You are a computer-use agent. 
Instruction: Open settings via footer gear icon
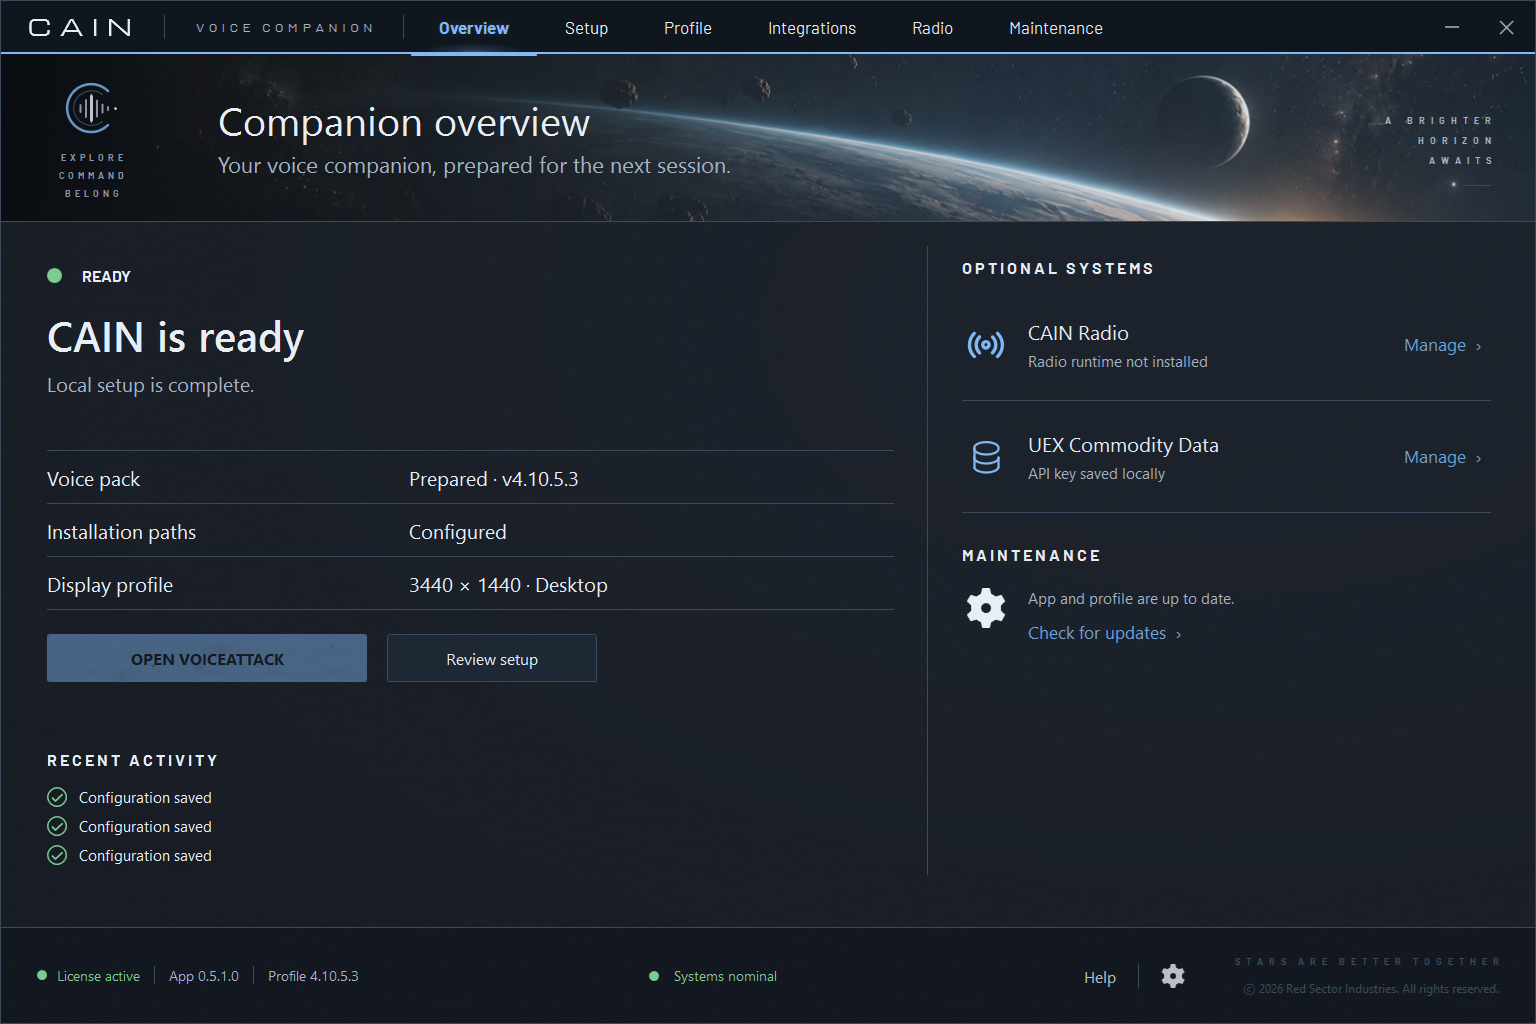tap(1173, 976)
